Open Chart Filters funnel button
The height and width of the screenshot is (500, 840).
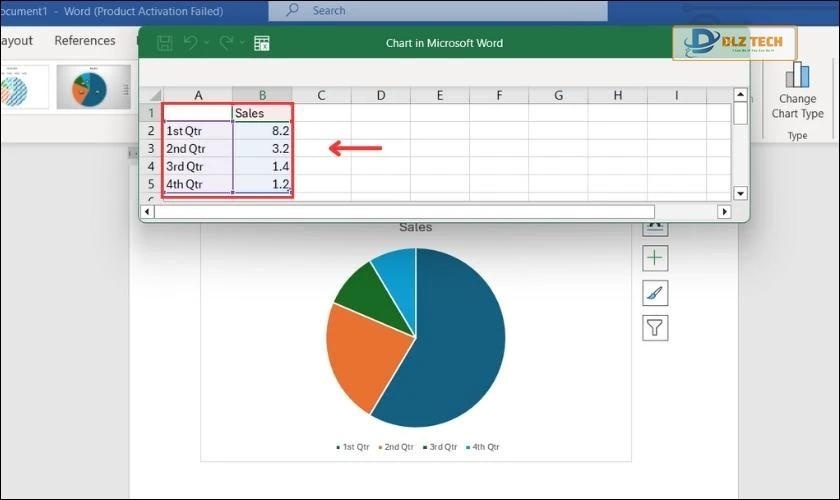pos(655,328)
